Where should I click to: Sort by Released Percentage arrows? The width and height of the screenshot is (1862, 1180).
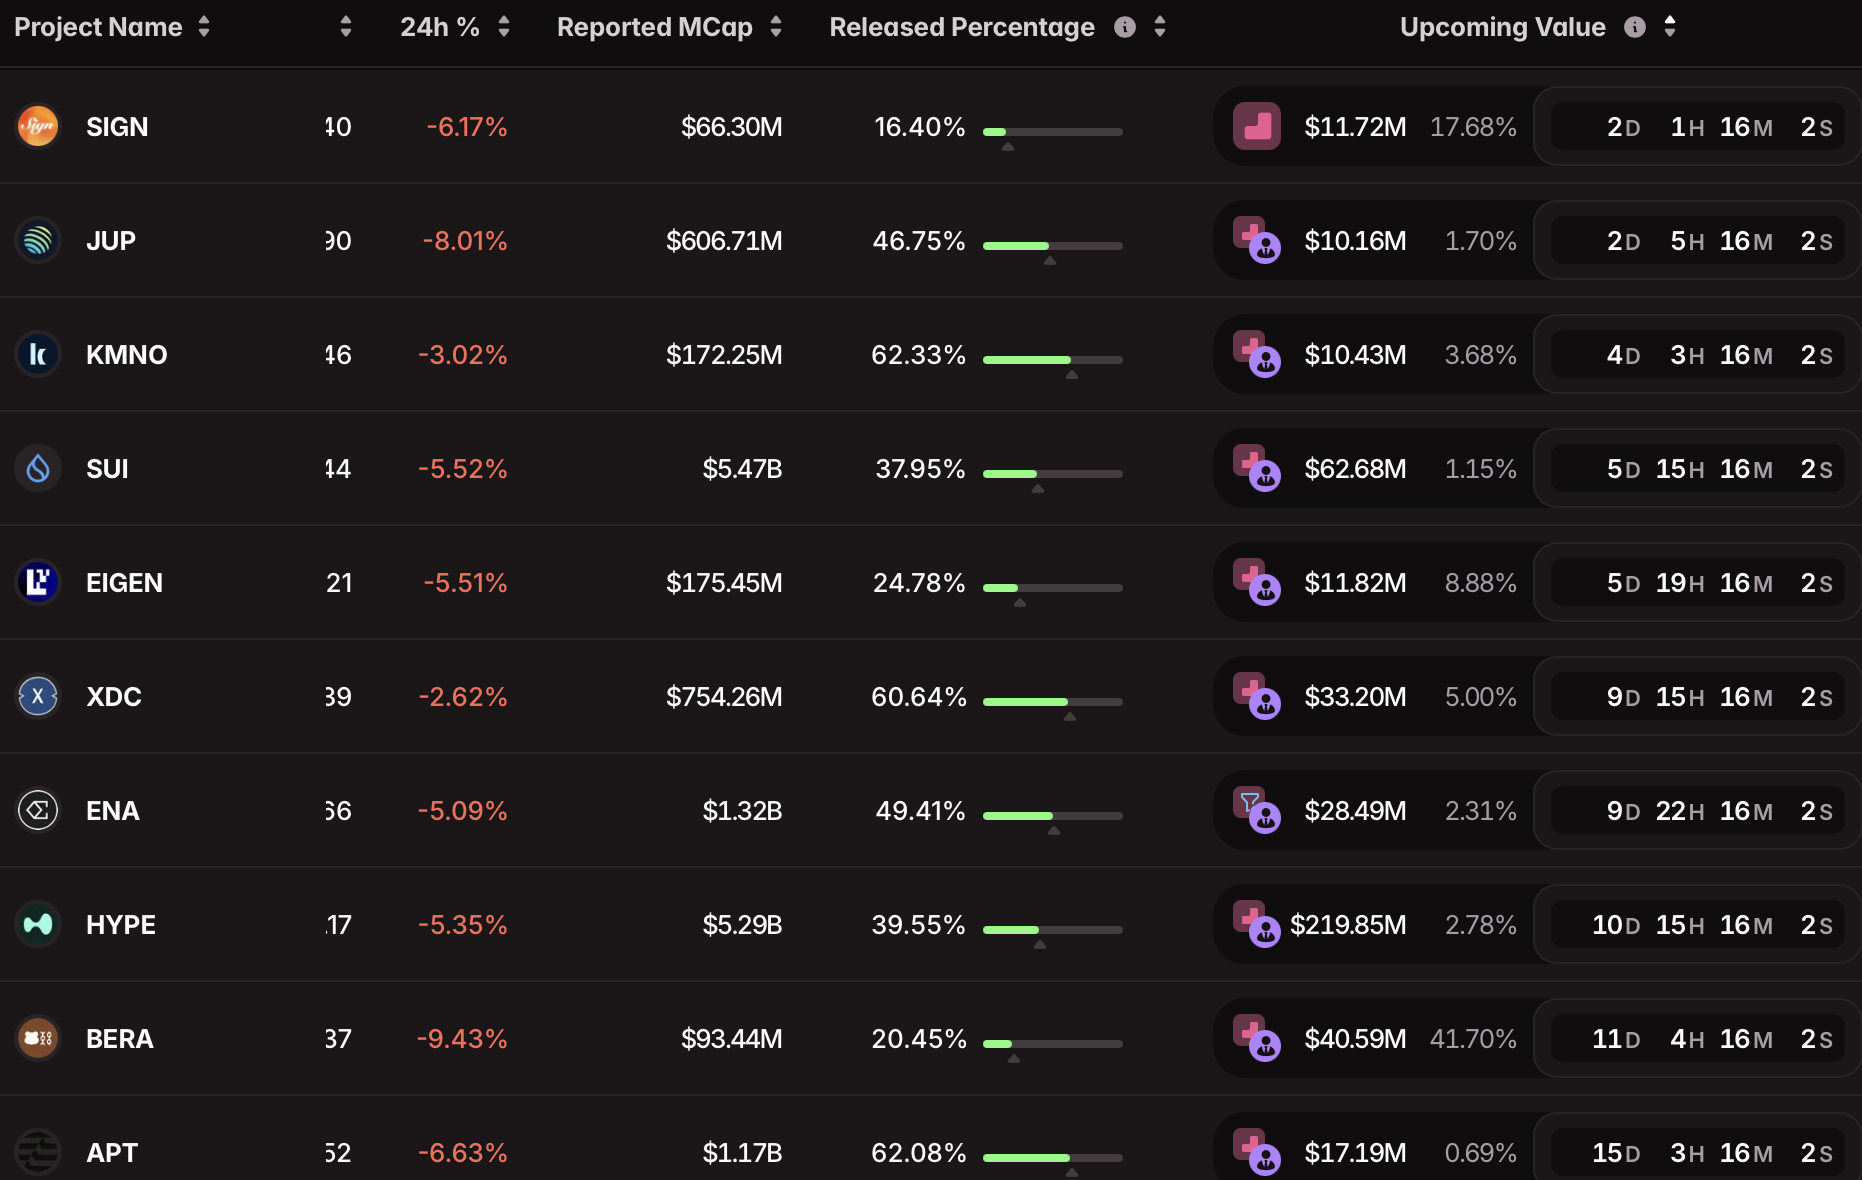[1160, 27]
